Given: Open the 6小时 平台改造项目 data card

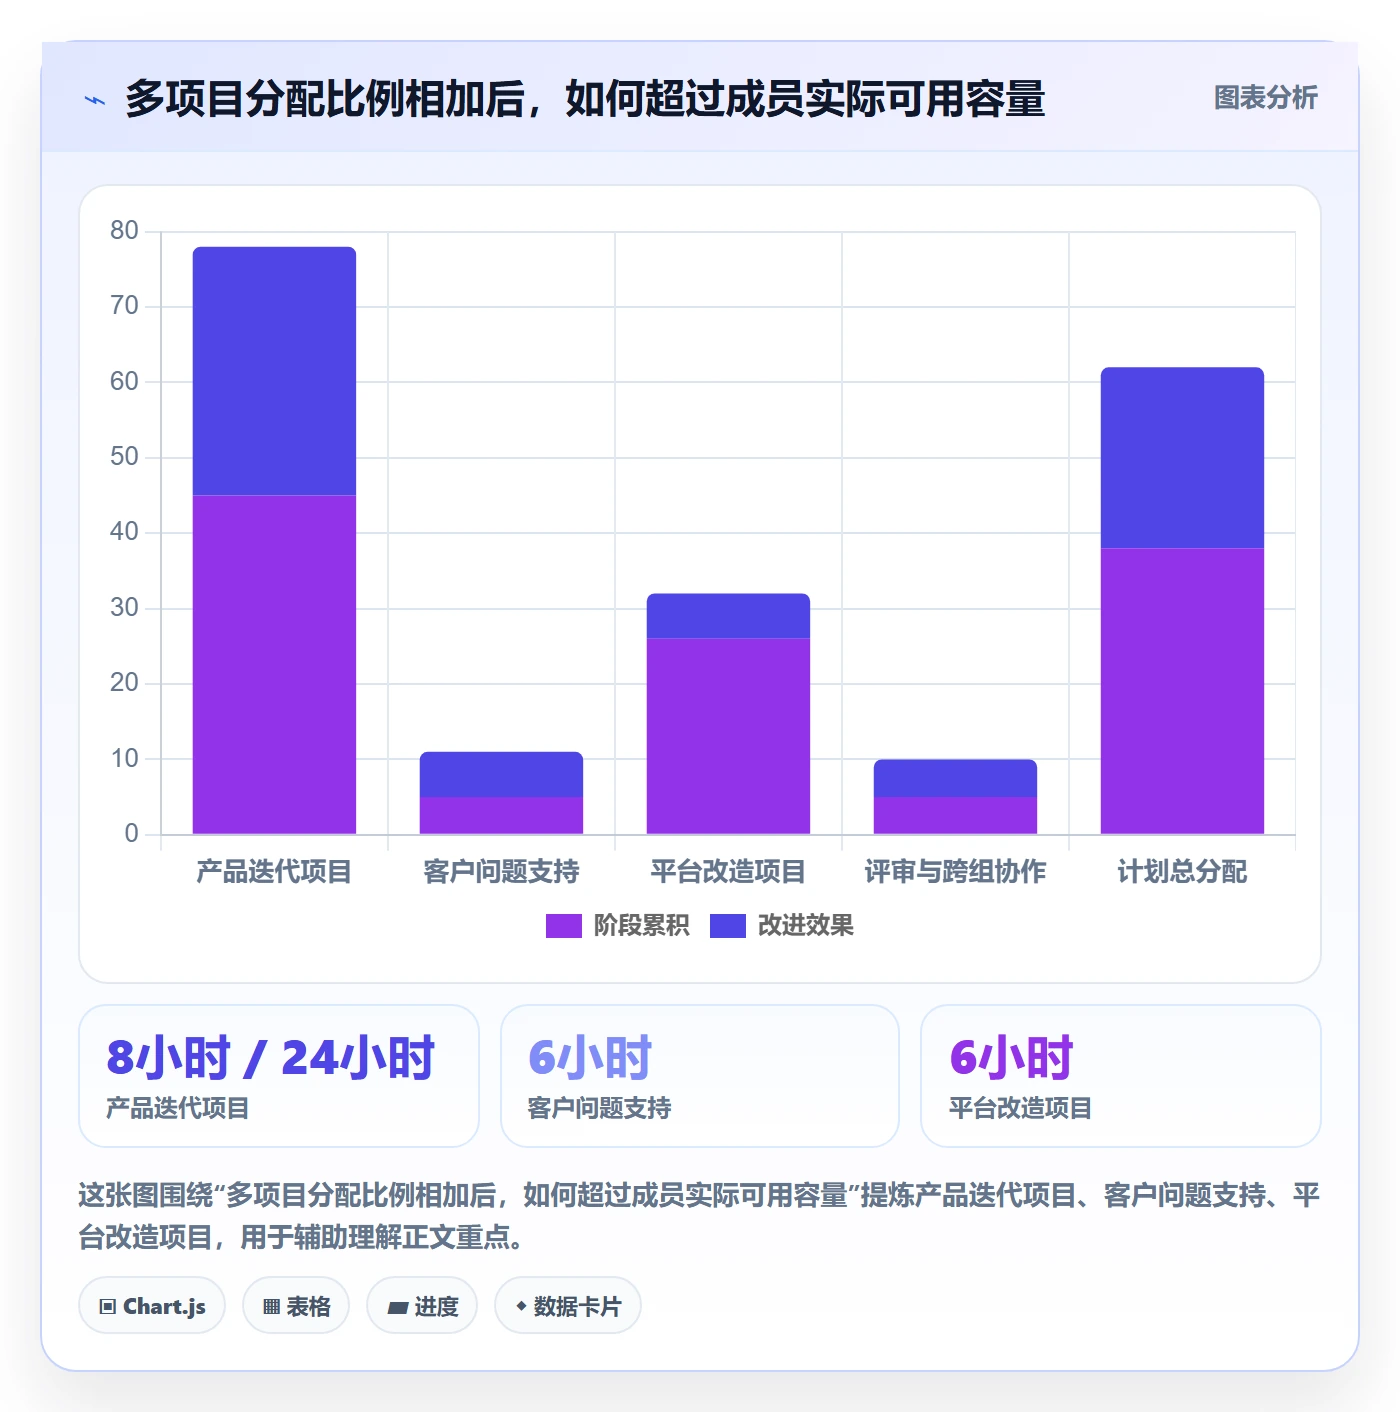Looking at the screenshot, I should (1121, 1076).
